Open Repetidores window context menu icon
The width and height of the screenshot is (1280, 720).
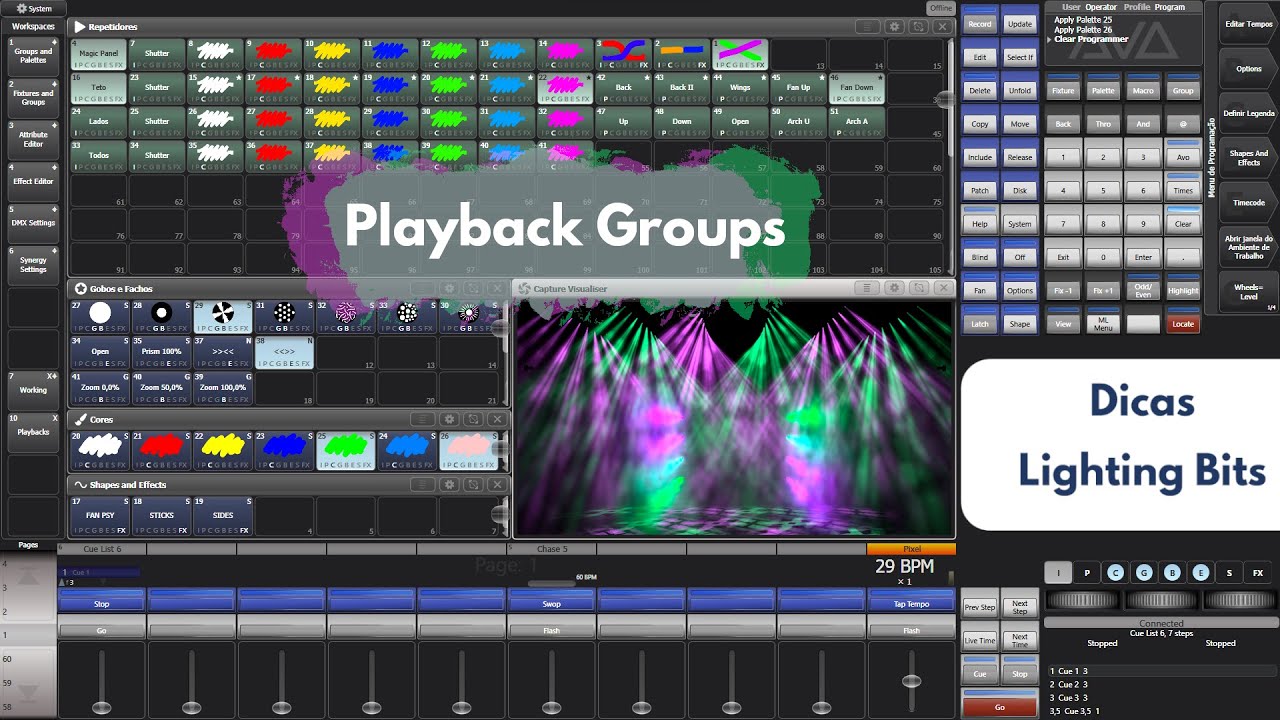coord(870,27)
